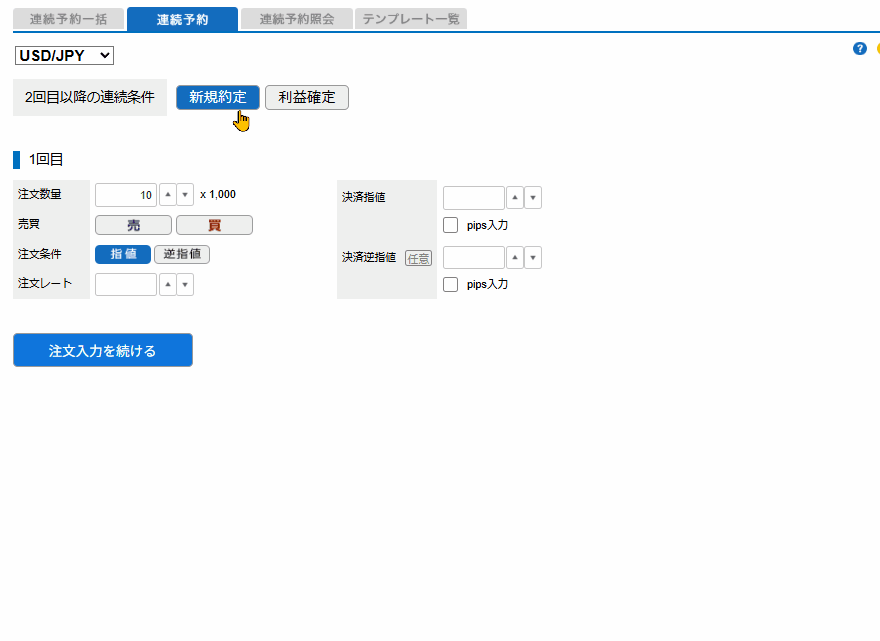Decrease 注文数量 with the down arrow
This screenshot has height=641, width=880.
pos(187,194)
